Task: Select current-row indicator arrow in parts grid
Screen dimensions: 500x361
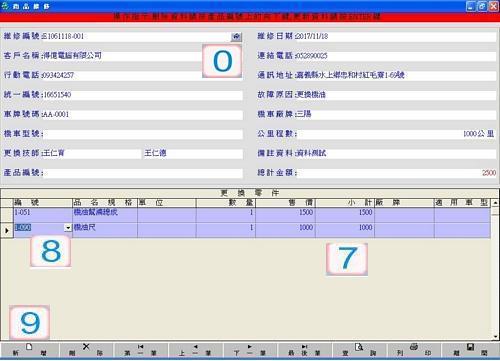Action: tap(7, 230)
